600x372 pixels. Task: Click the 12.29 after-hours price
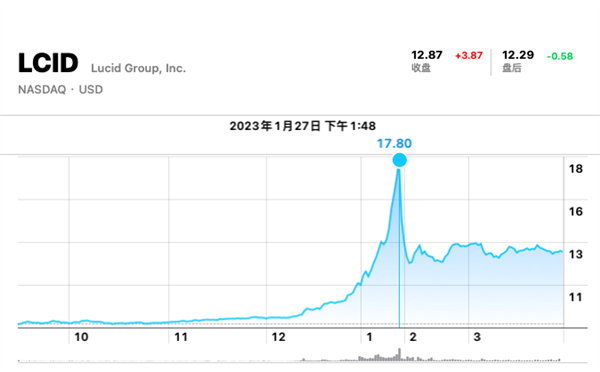tap(518, 55)
